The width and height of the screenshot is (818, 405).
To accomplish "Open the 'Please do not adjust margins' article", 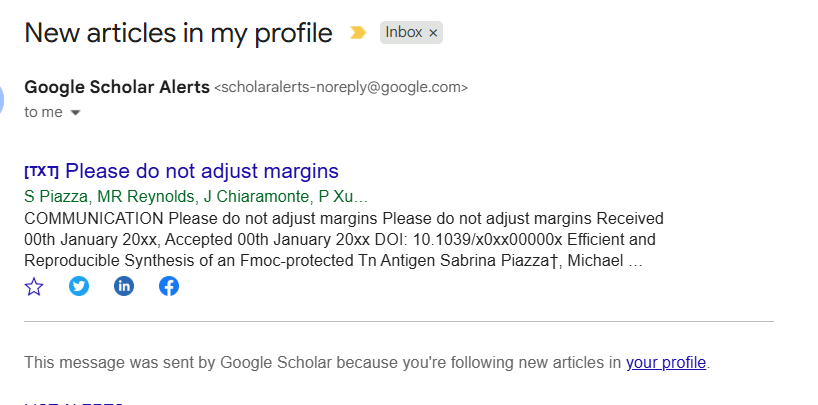I will pos(202,171).
